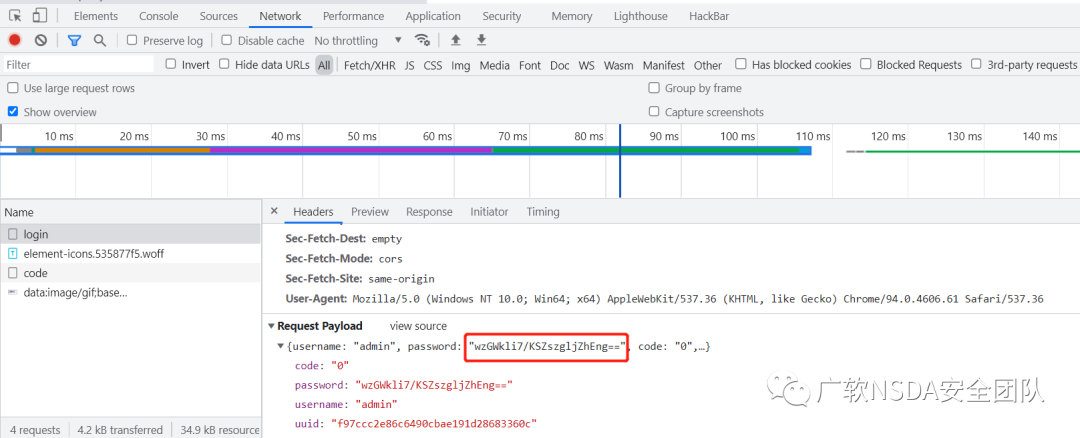The image size is (1080, 438).
Task: Open the Memory tab
Action: click(x=571, y=16)
